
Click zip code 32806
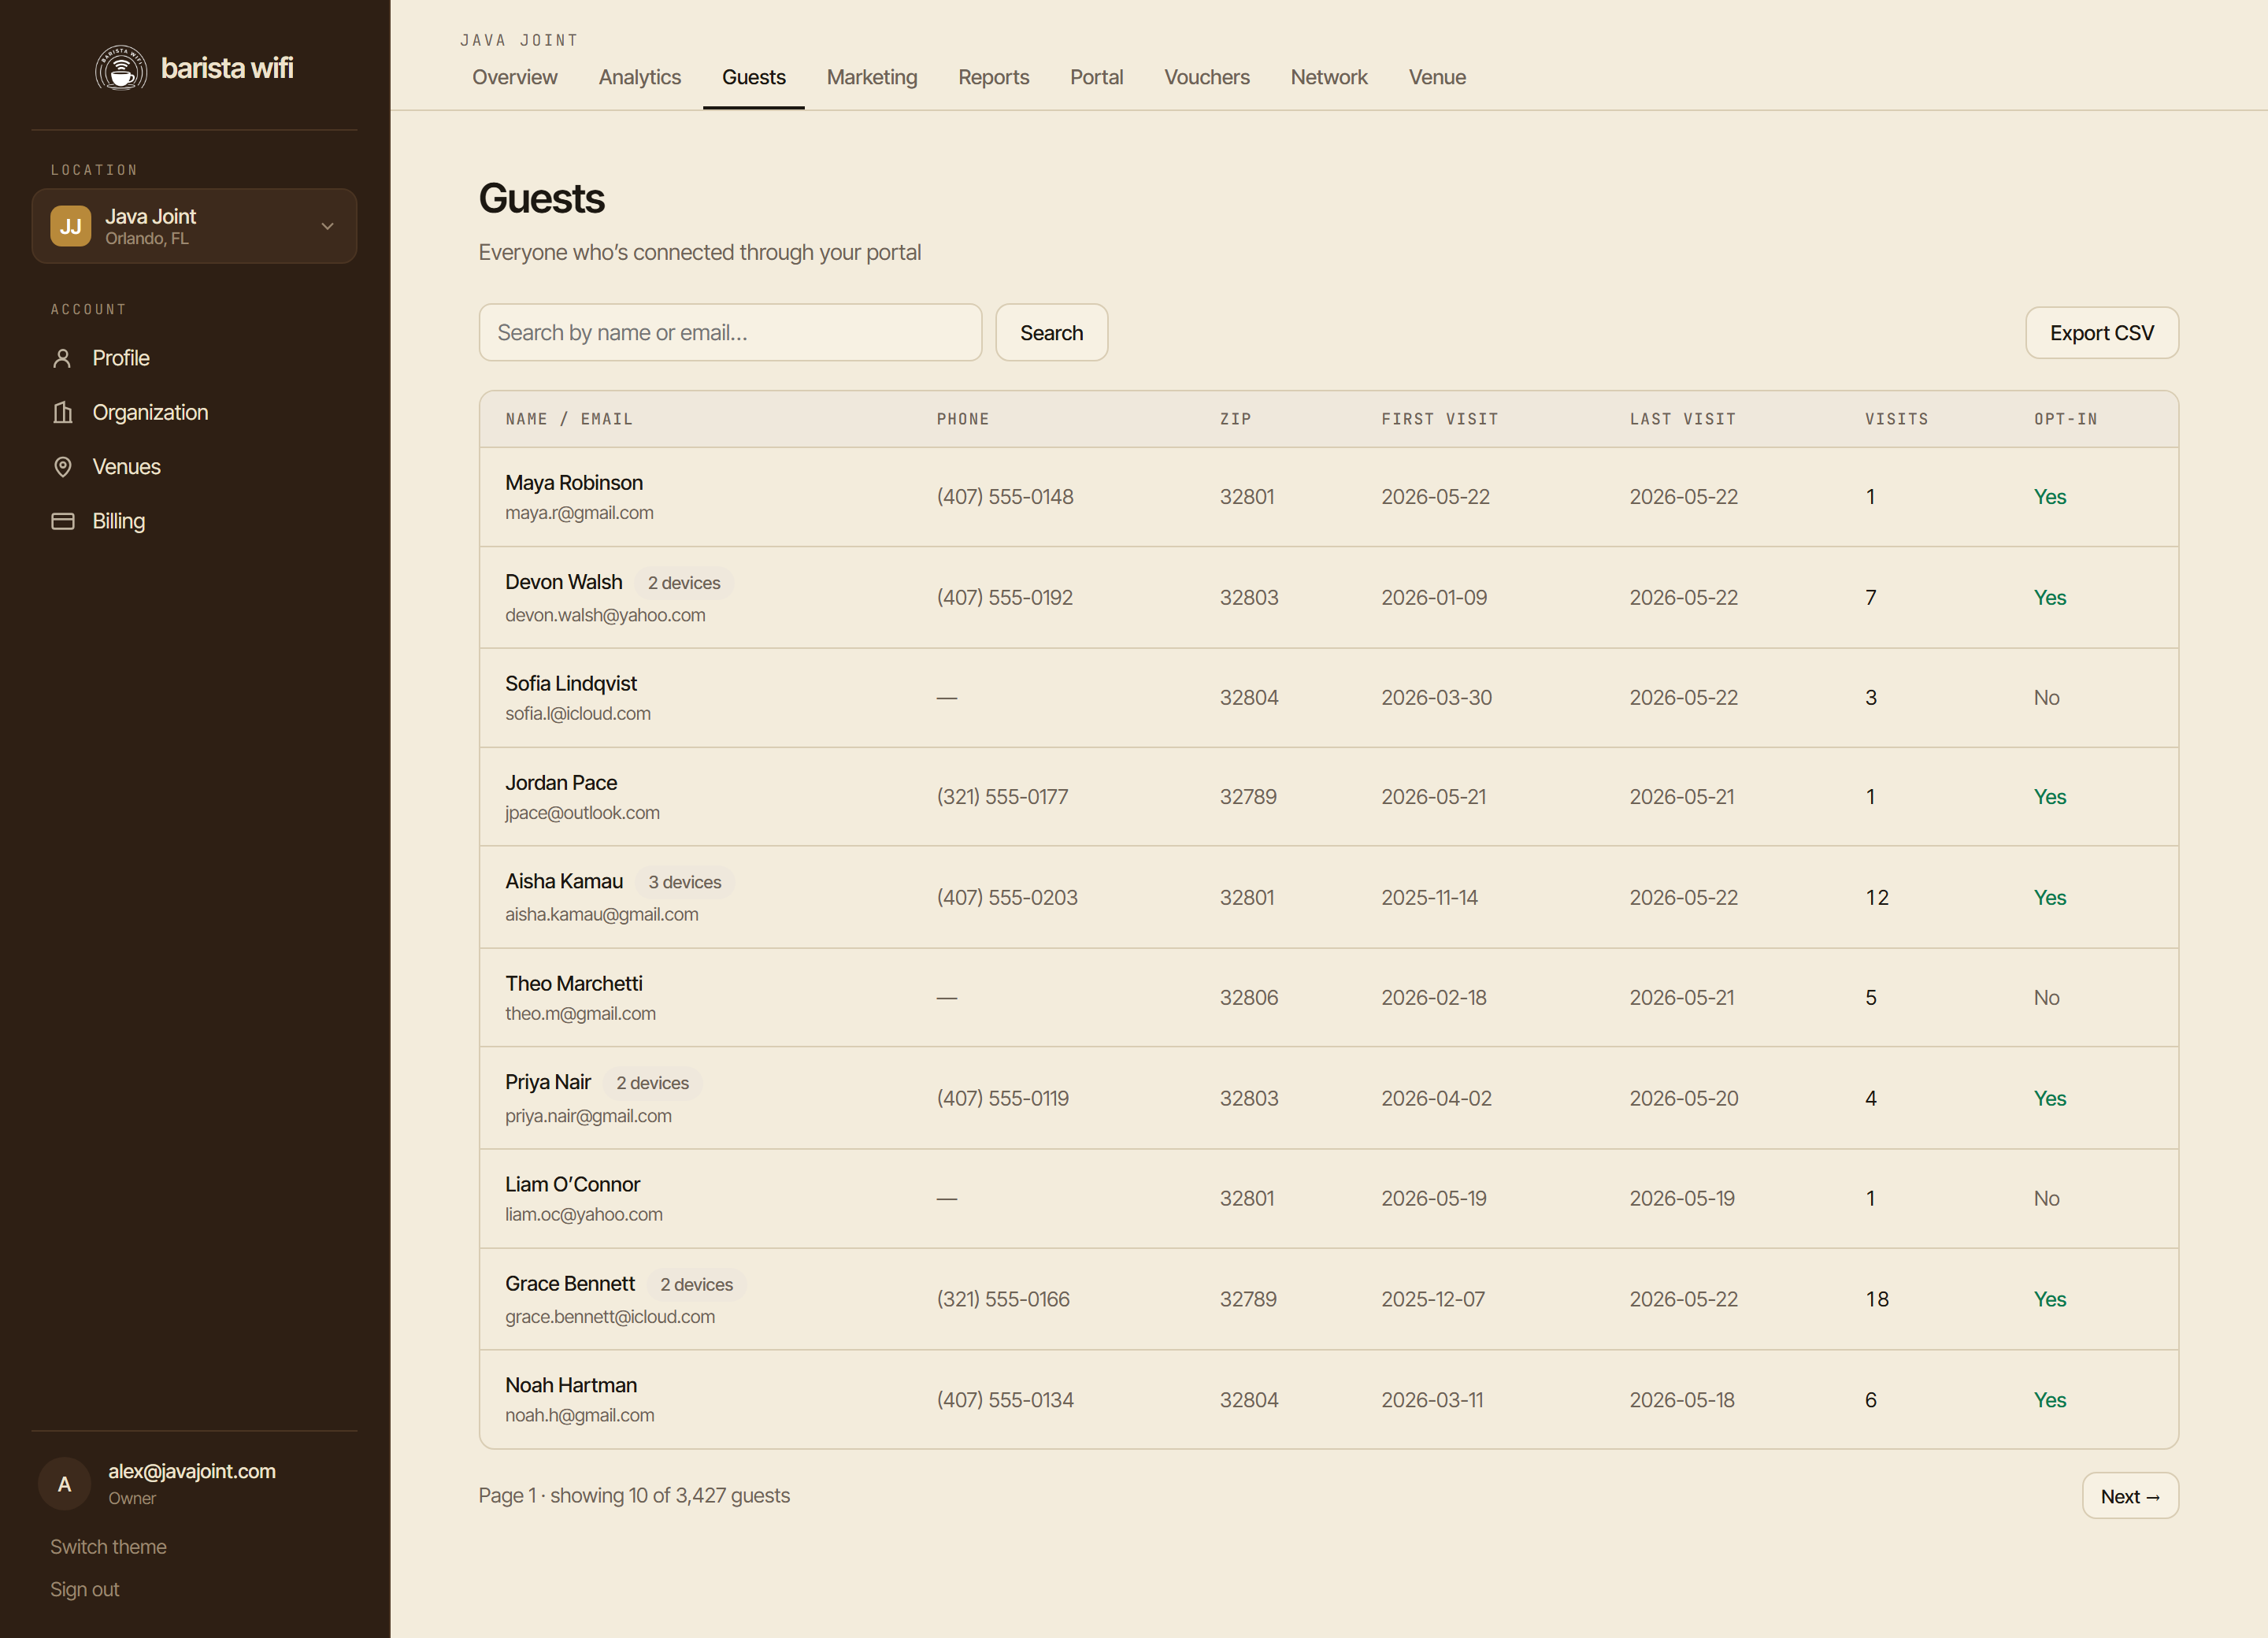(1249, 998)
